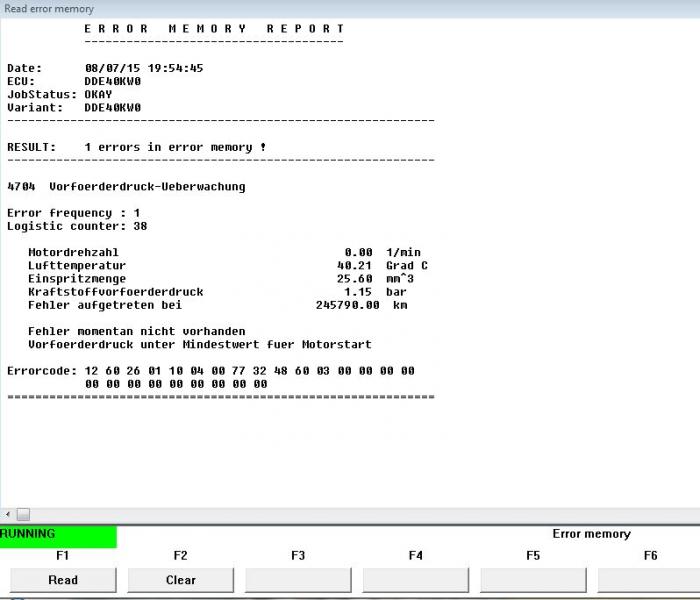Click the blank button under F6
The height and width of the screenshot is (600, 700).
(648, 580)
